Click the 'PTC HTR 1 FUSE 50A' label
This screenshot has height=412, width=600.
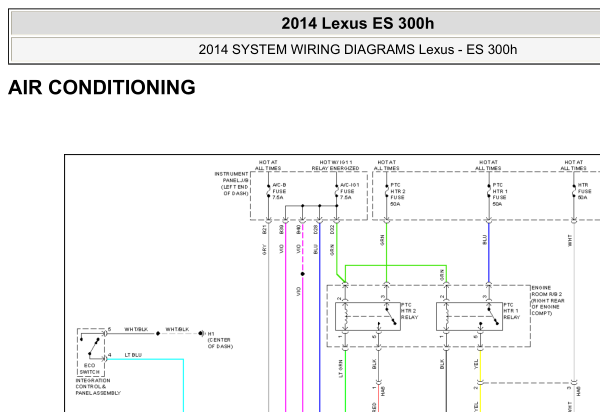(x=500, y=194)
